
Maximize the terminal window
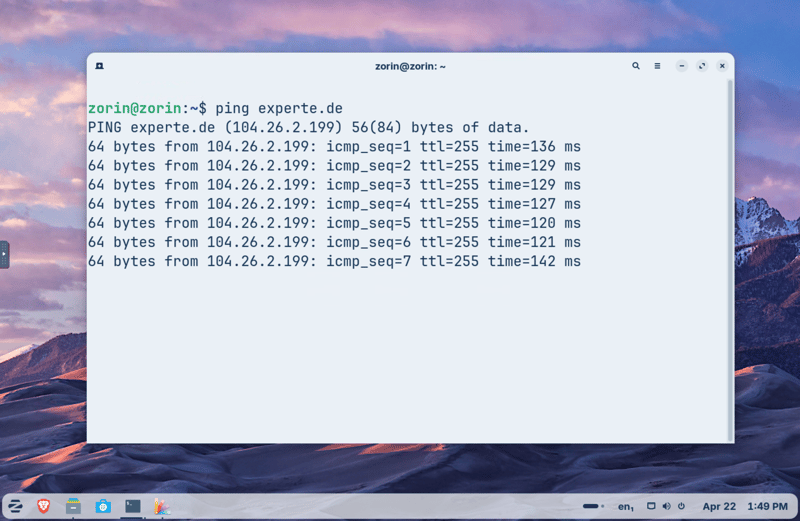point(702,66)
